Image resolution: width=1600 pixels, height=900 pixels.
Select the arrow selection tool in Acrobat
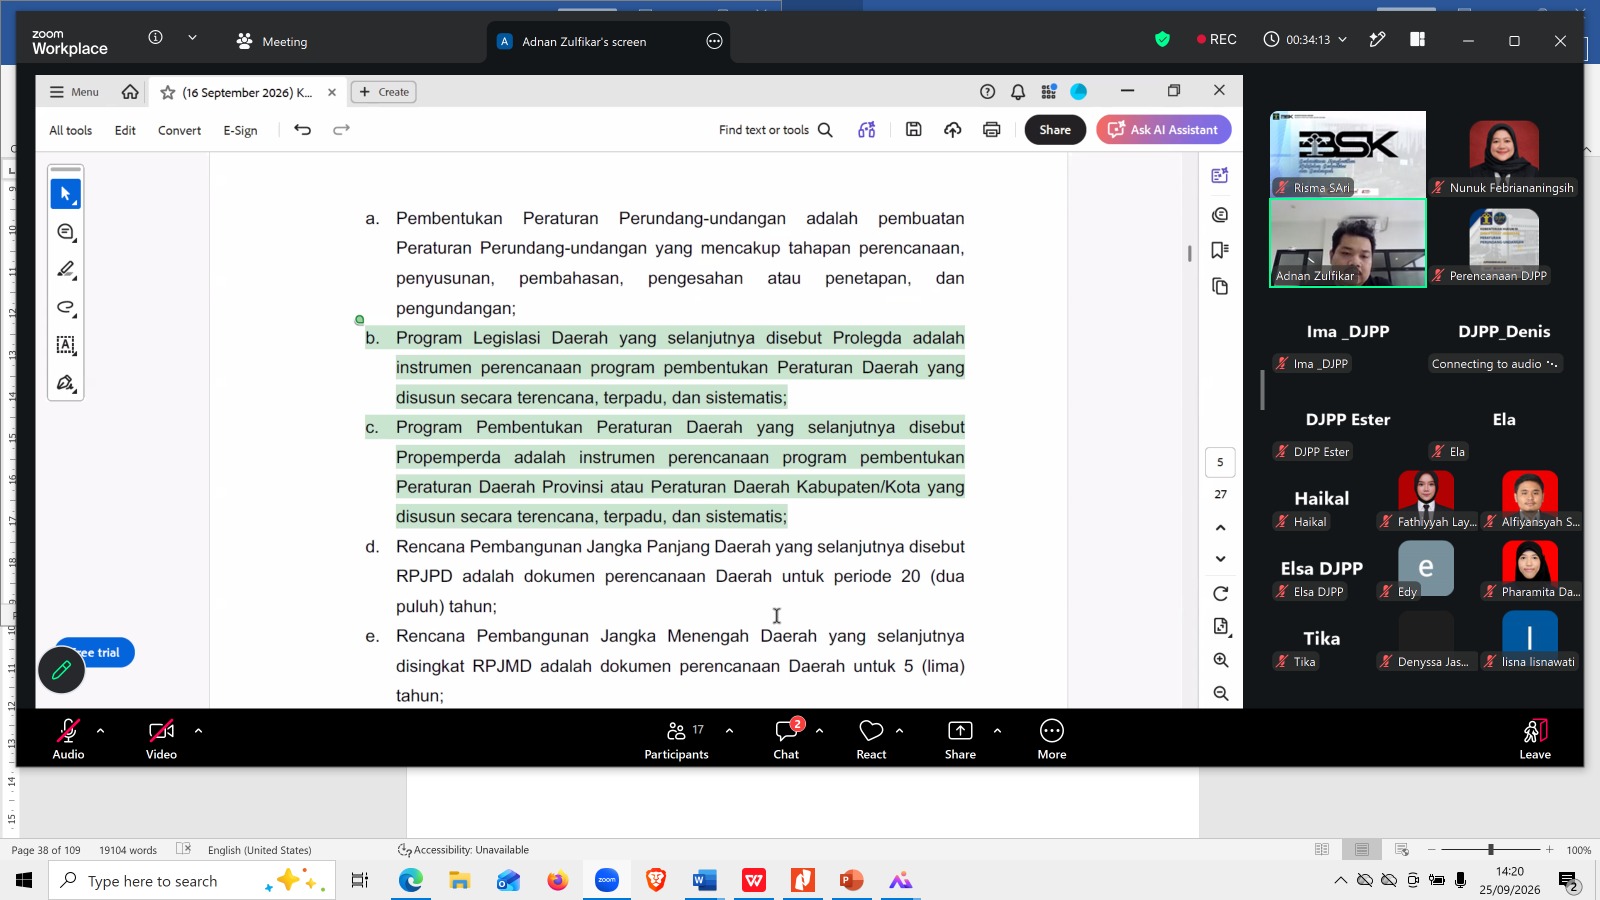(66, 194)
